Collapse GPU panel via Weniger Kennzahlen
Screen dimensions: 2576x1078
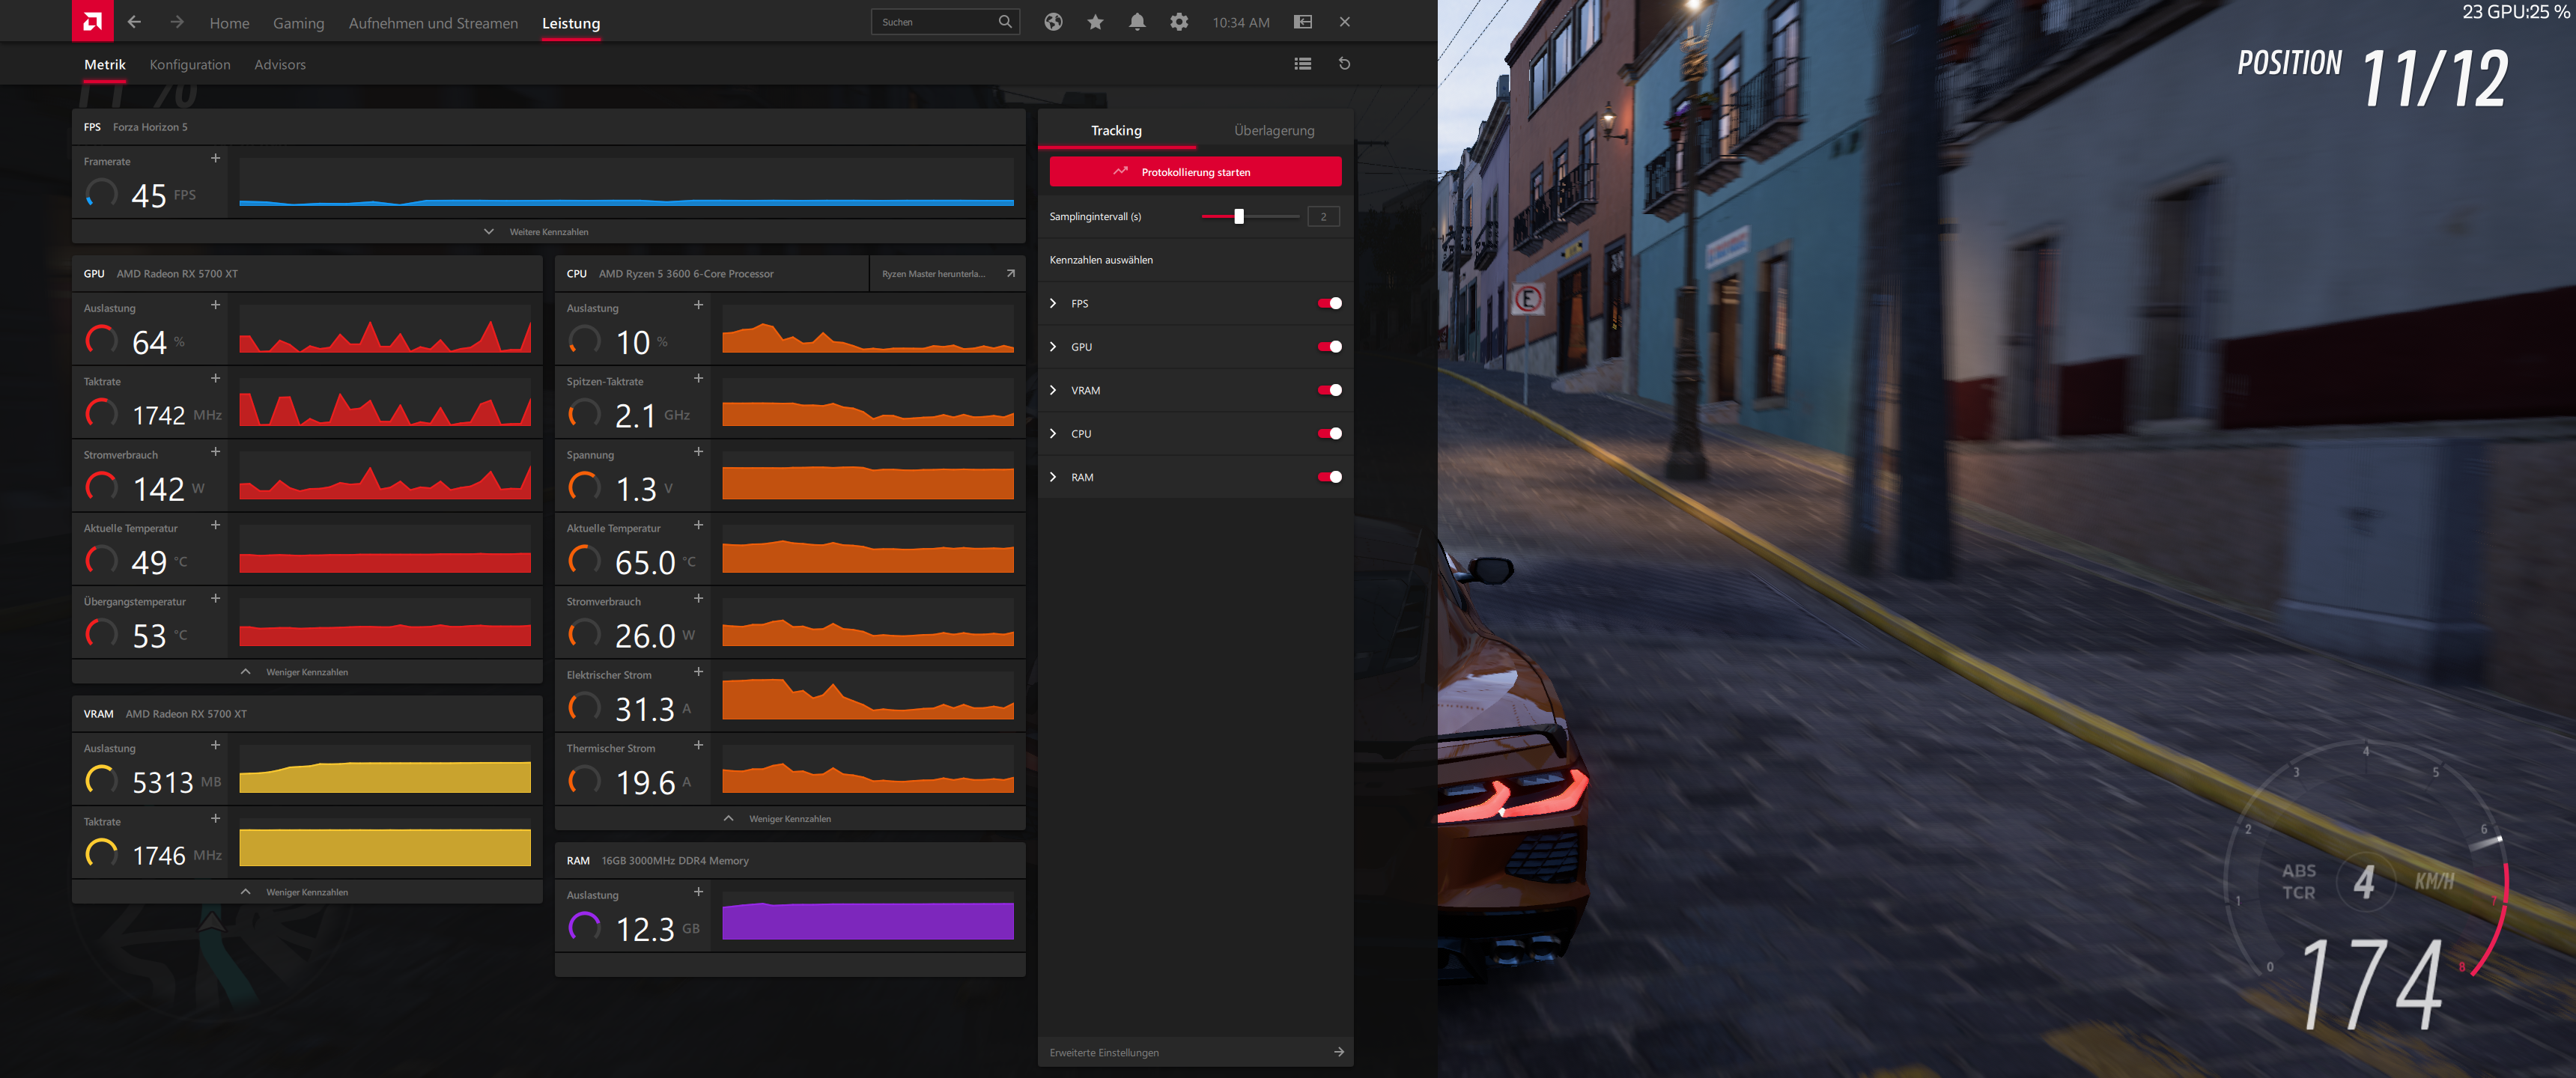coord(307,672)
